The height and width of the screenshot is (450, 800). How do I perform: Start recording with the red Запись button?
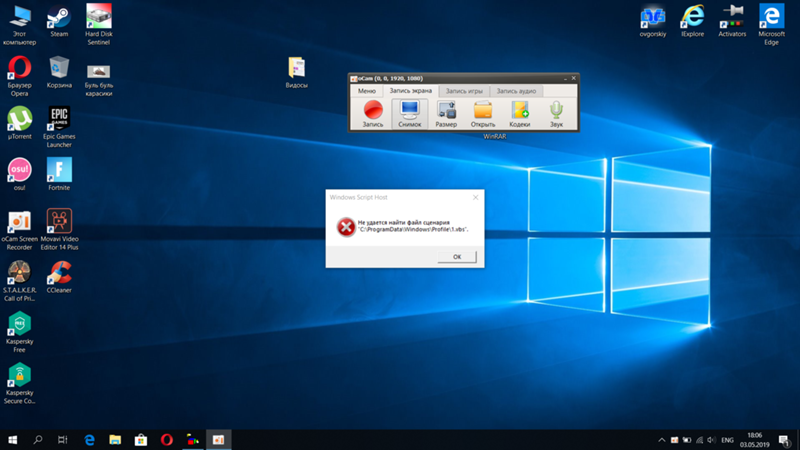coord(373,114)
